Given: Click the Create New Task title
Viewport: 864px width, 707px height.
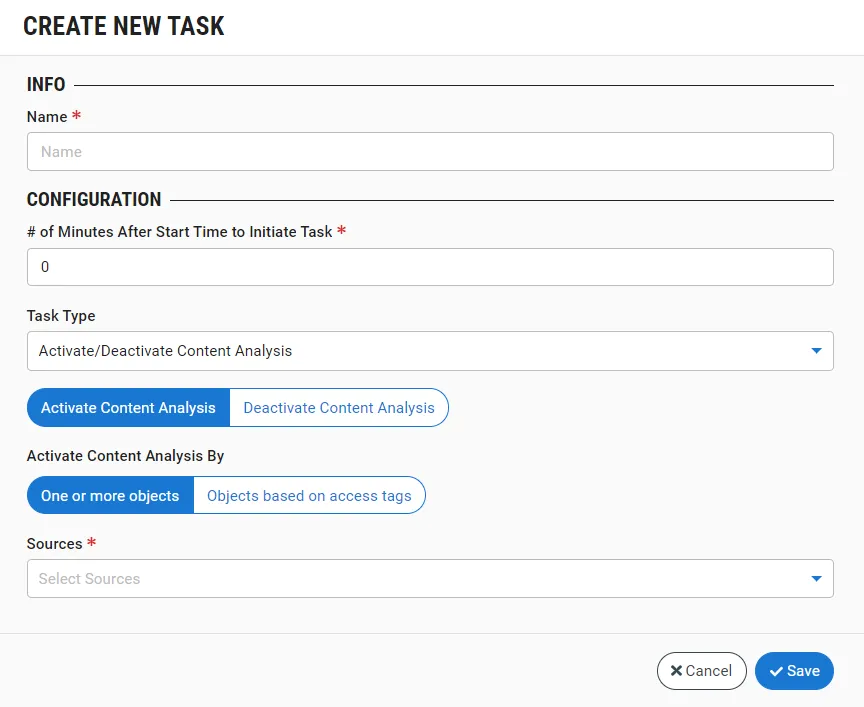Looking at the screenshot, I should [124, 26].
